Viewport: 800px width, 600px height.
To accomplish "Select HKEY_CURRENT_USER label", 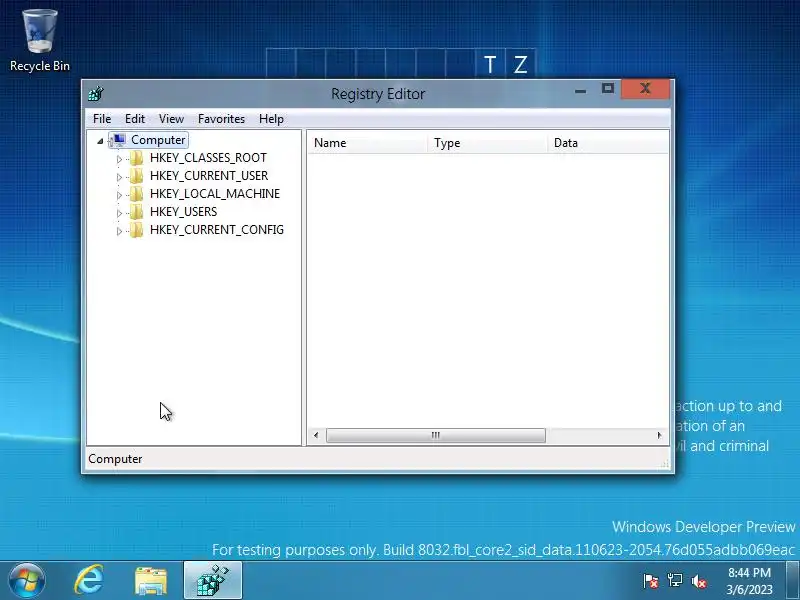I will tap(209, 176).
